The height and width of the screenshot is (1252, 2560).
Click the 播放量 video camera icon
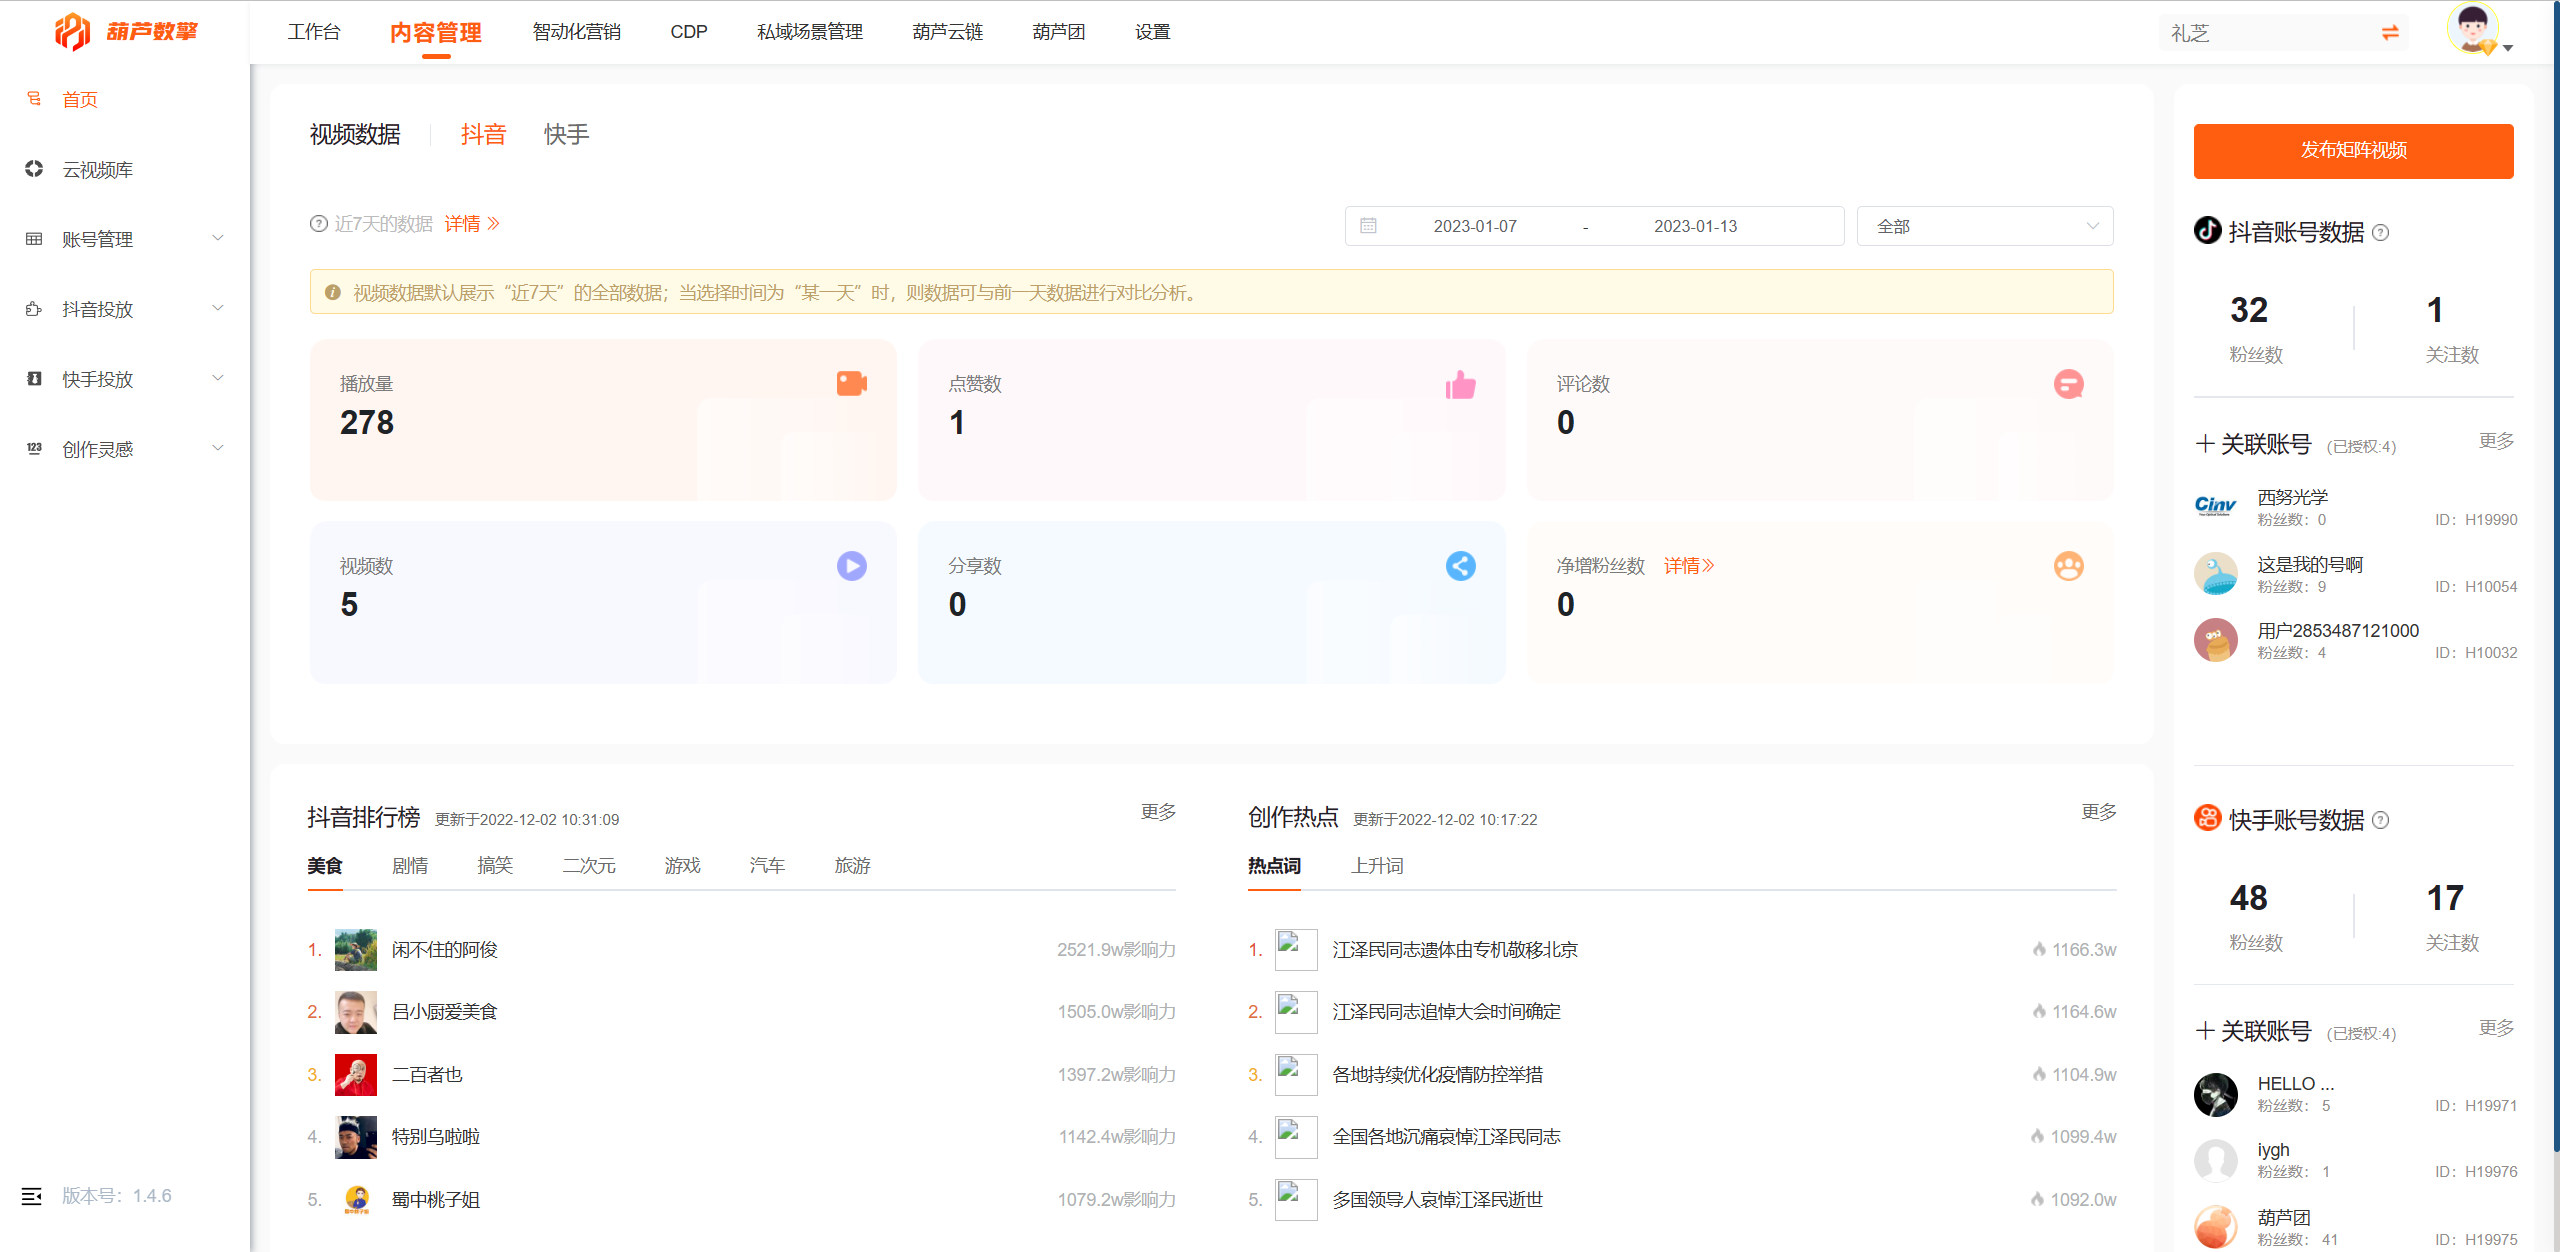[852, 384]
